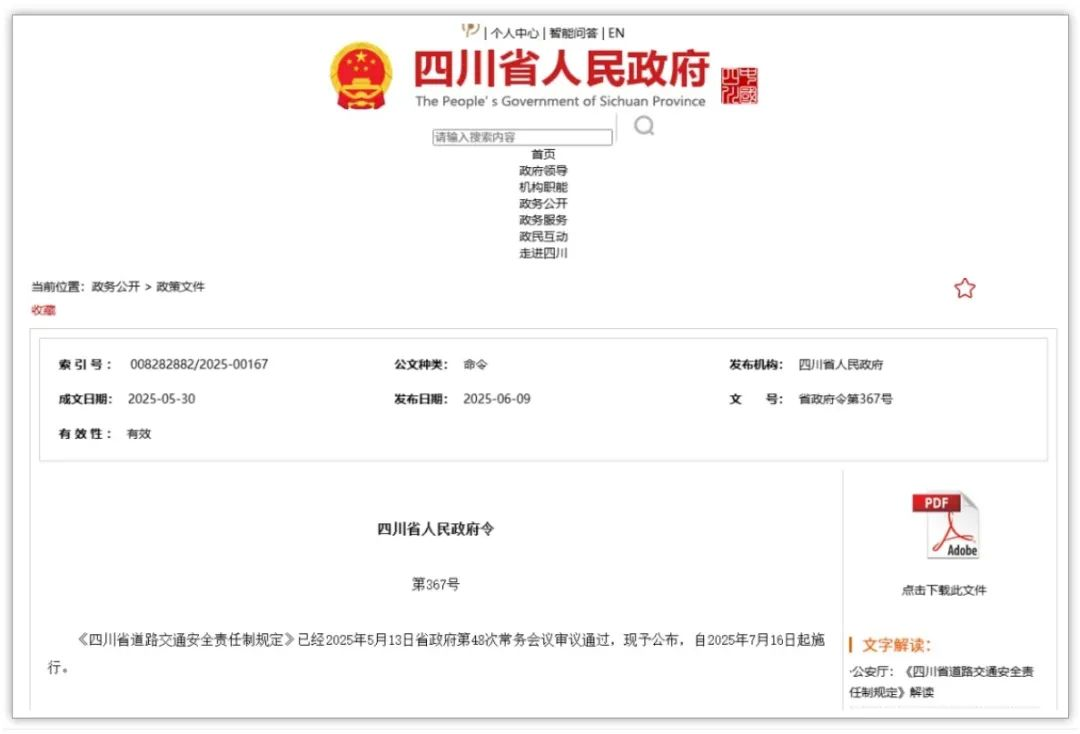Click the document number 第367号 in body

435,585
